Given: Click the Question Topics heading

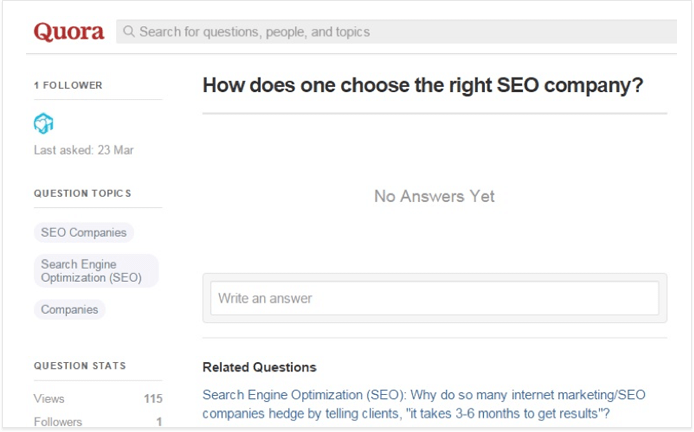Looking at the screenshot, I should (x=82, y=193).
